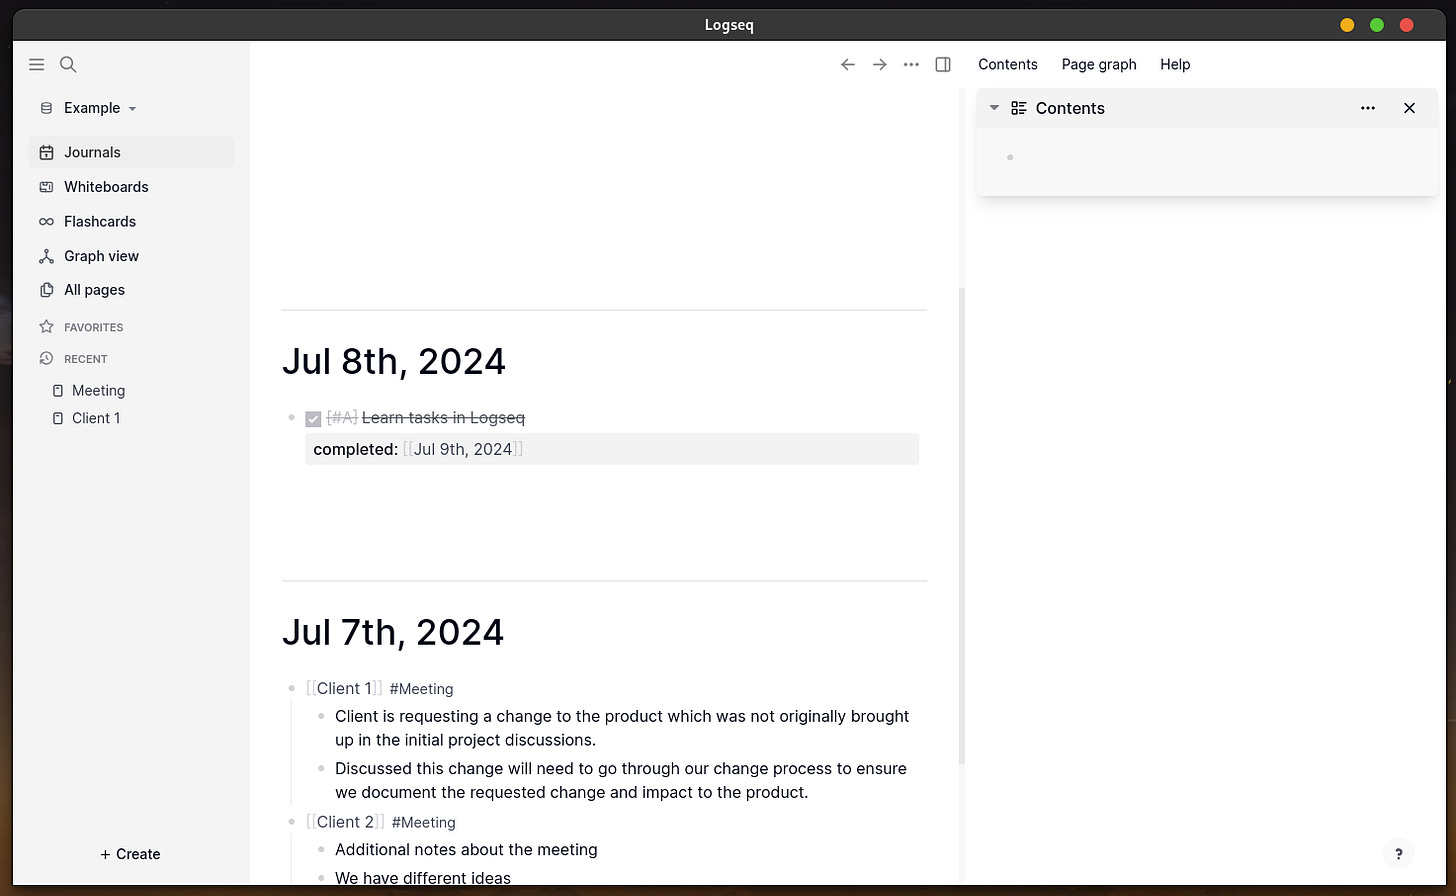Screen dimensions: 1456x896
Task: Collapse the Contents panel with its disclosure triangle
Action: click(x=994, y=107)
